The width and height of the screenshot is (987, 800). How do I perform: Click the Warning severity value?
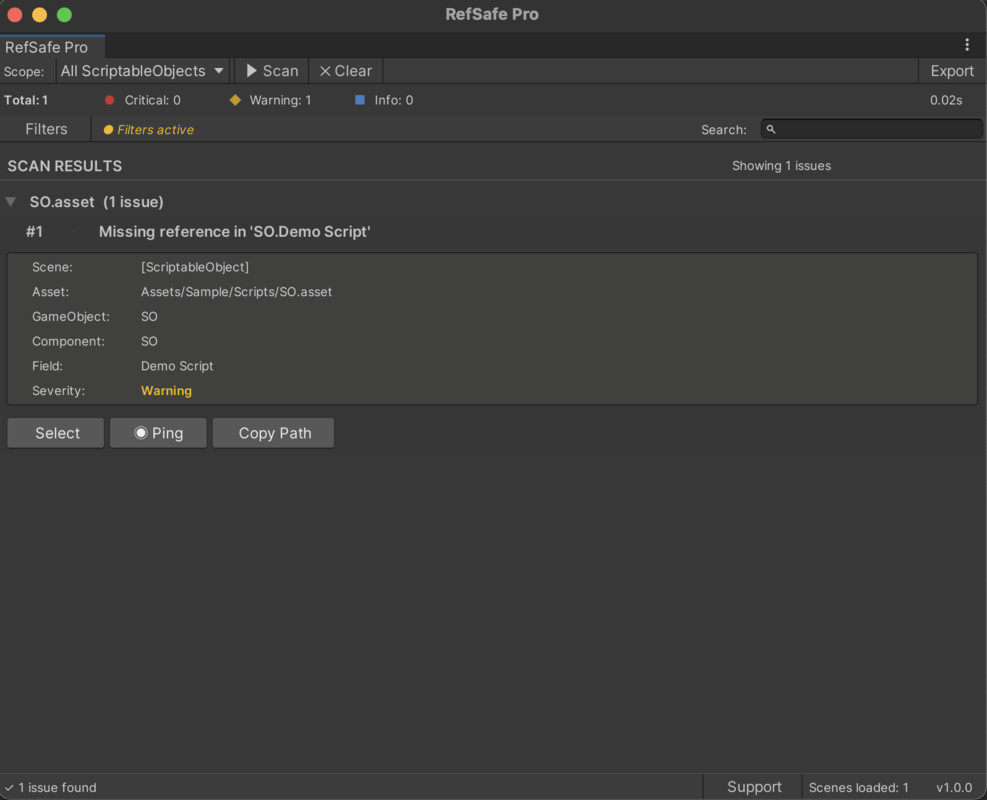click(x=166, y=390)
